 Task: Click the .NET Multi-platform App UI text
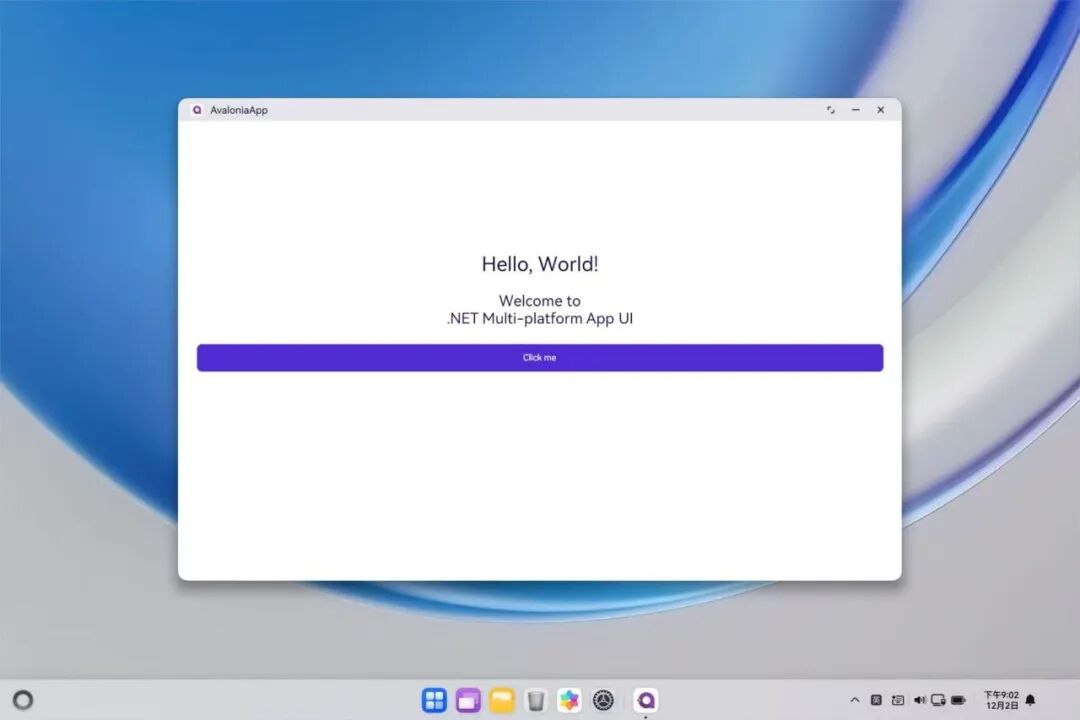click(539, 318)
